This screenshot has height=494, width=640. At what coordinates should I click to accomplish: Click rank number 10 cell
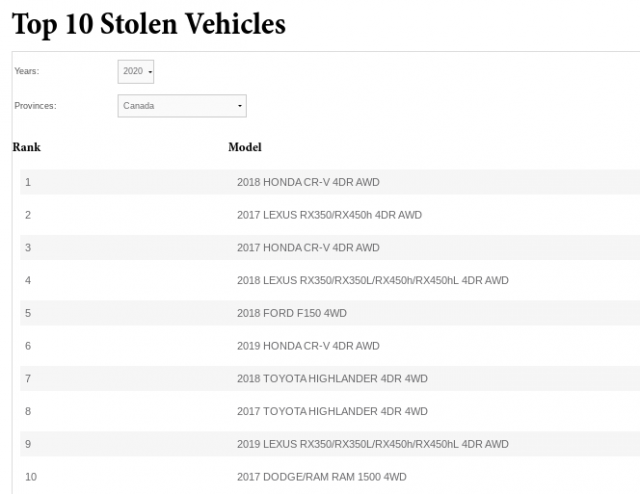tap(31, 477)
